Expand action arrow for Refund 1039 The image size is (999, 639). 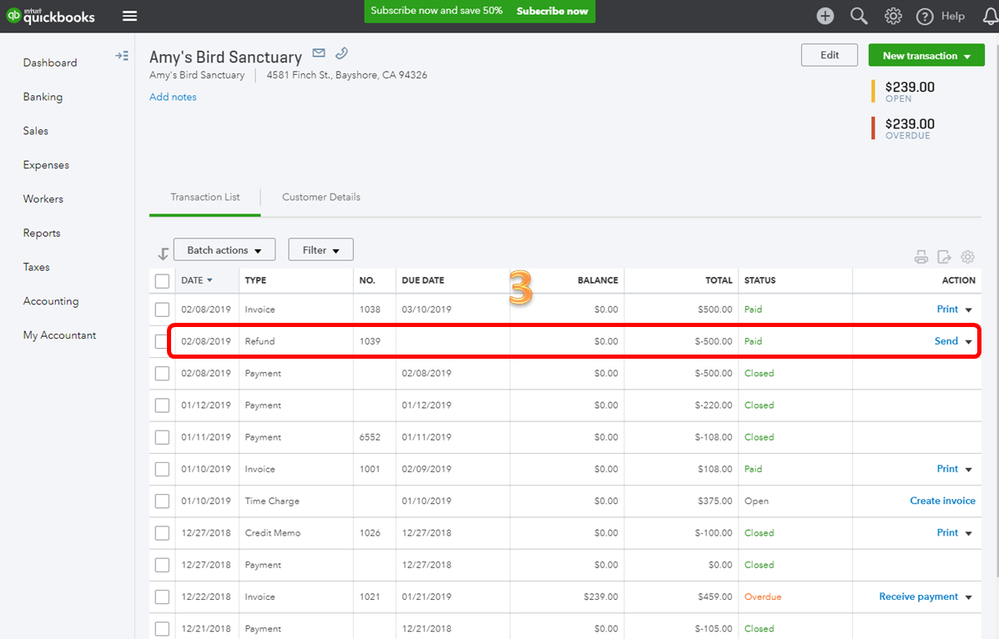pyautogui.click(x=968, y=341)
